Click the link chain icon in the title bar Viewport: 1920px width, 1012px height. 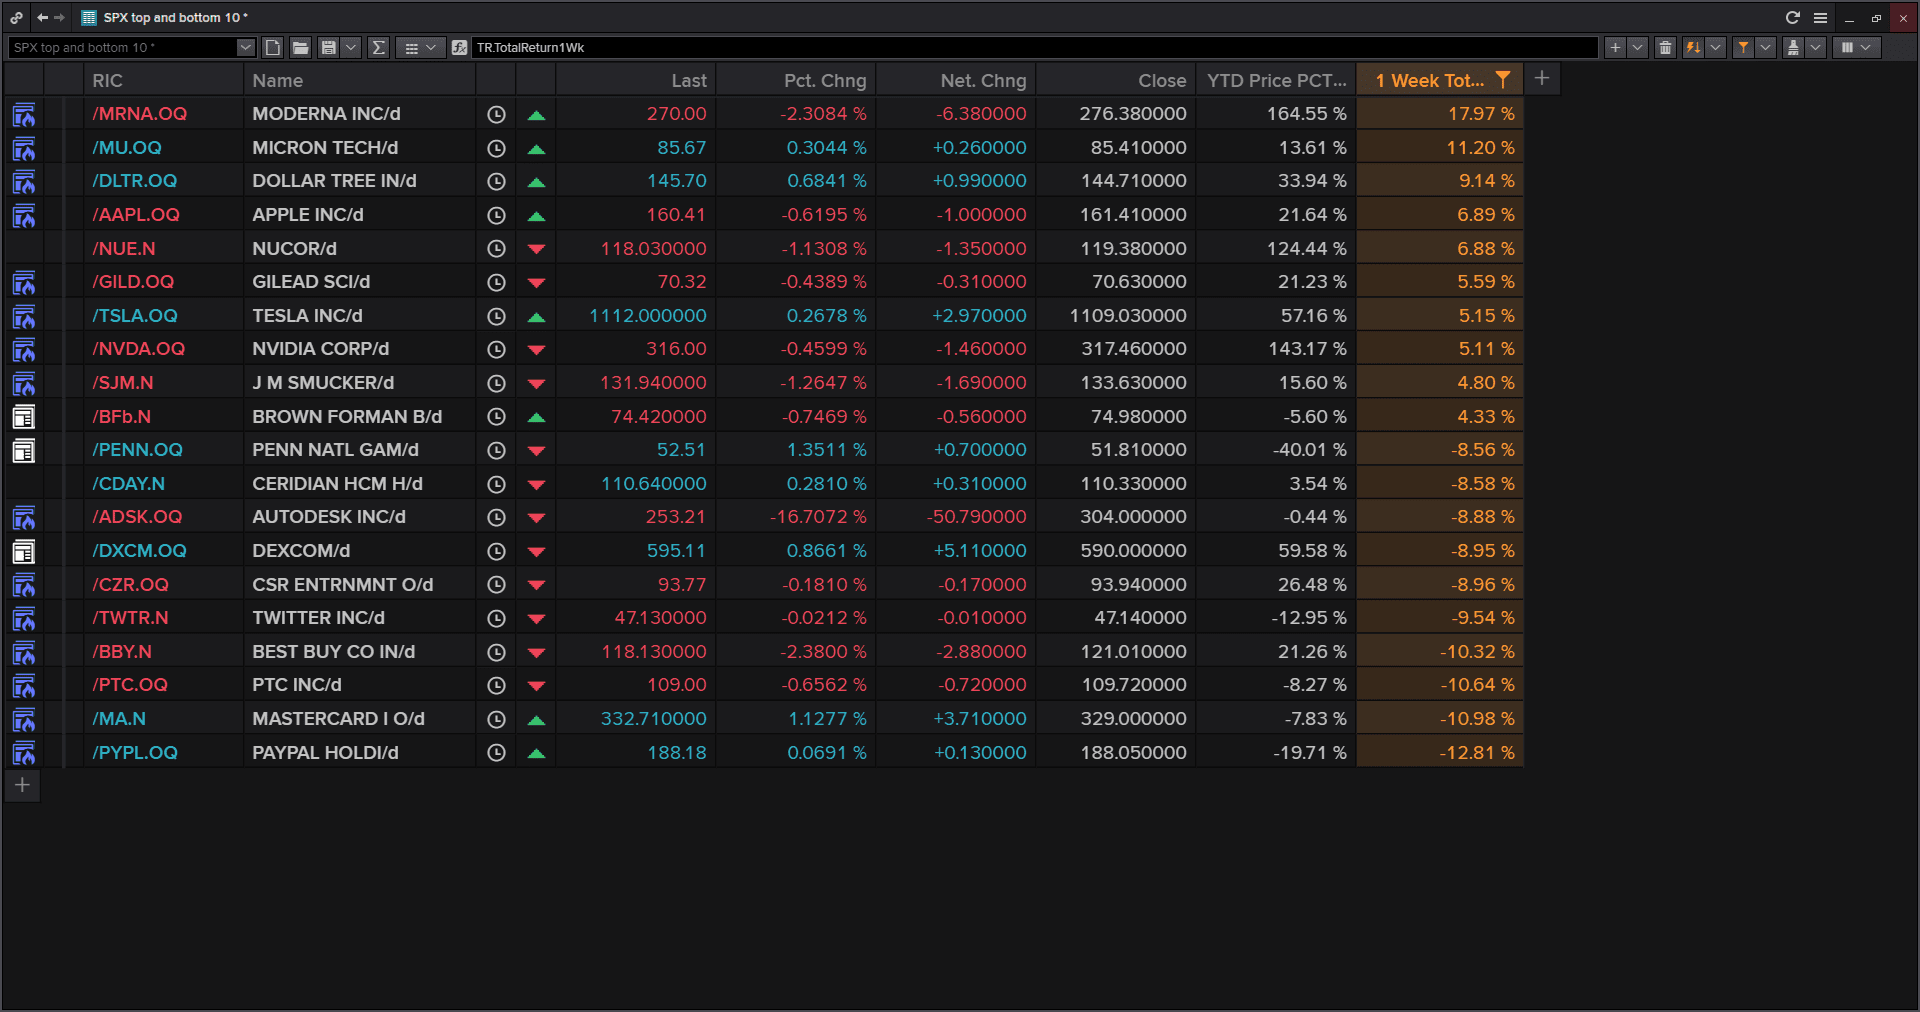click(17, 17)
